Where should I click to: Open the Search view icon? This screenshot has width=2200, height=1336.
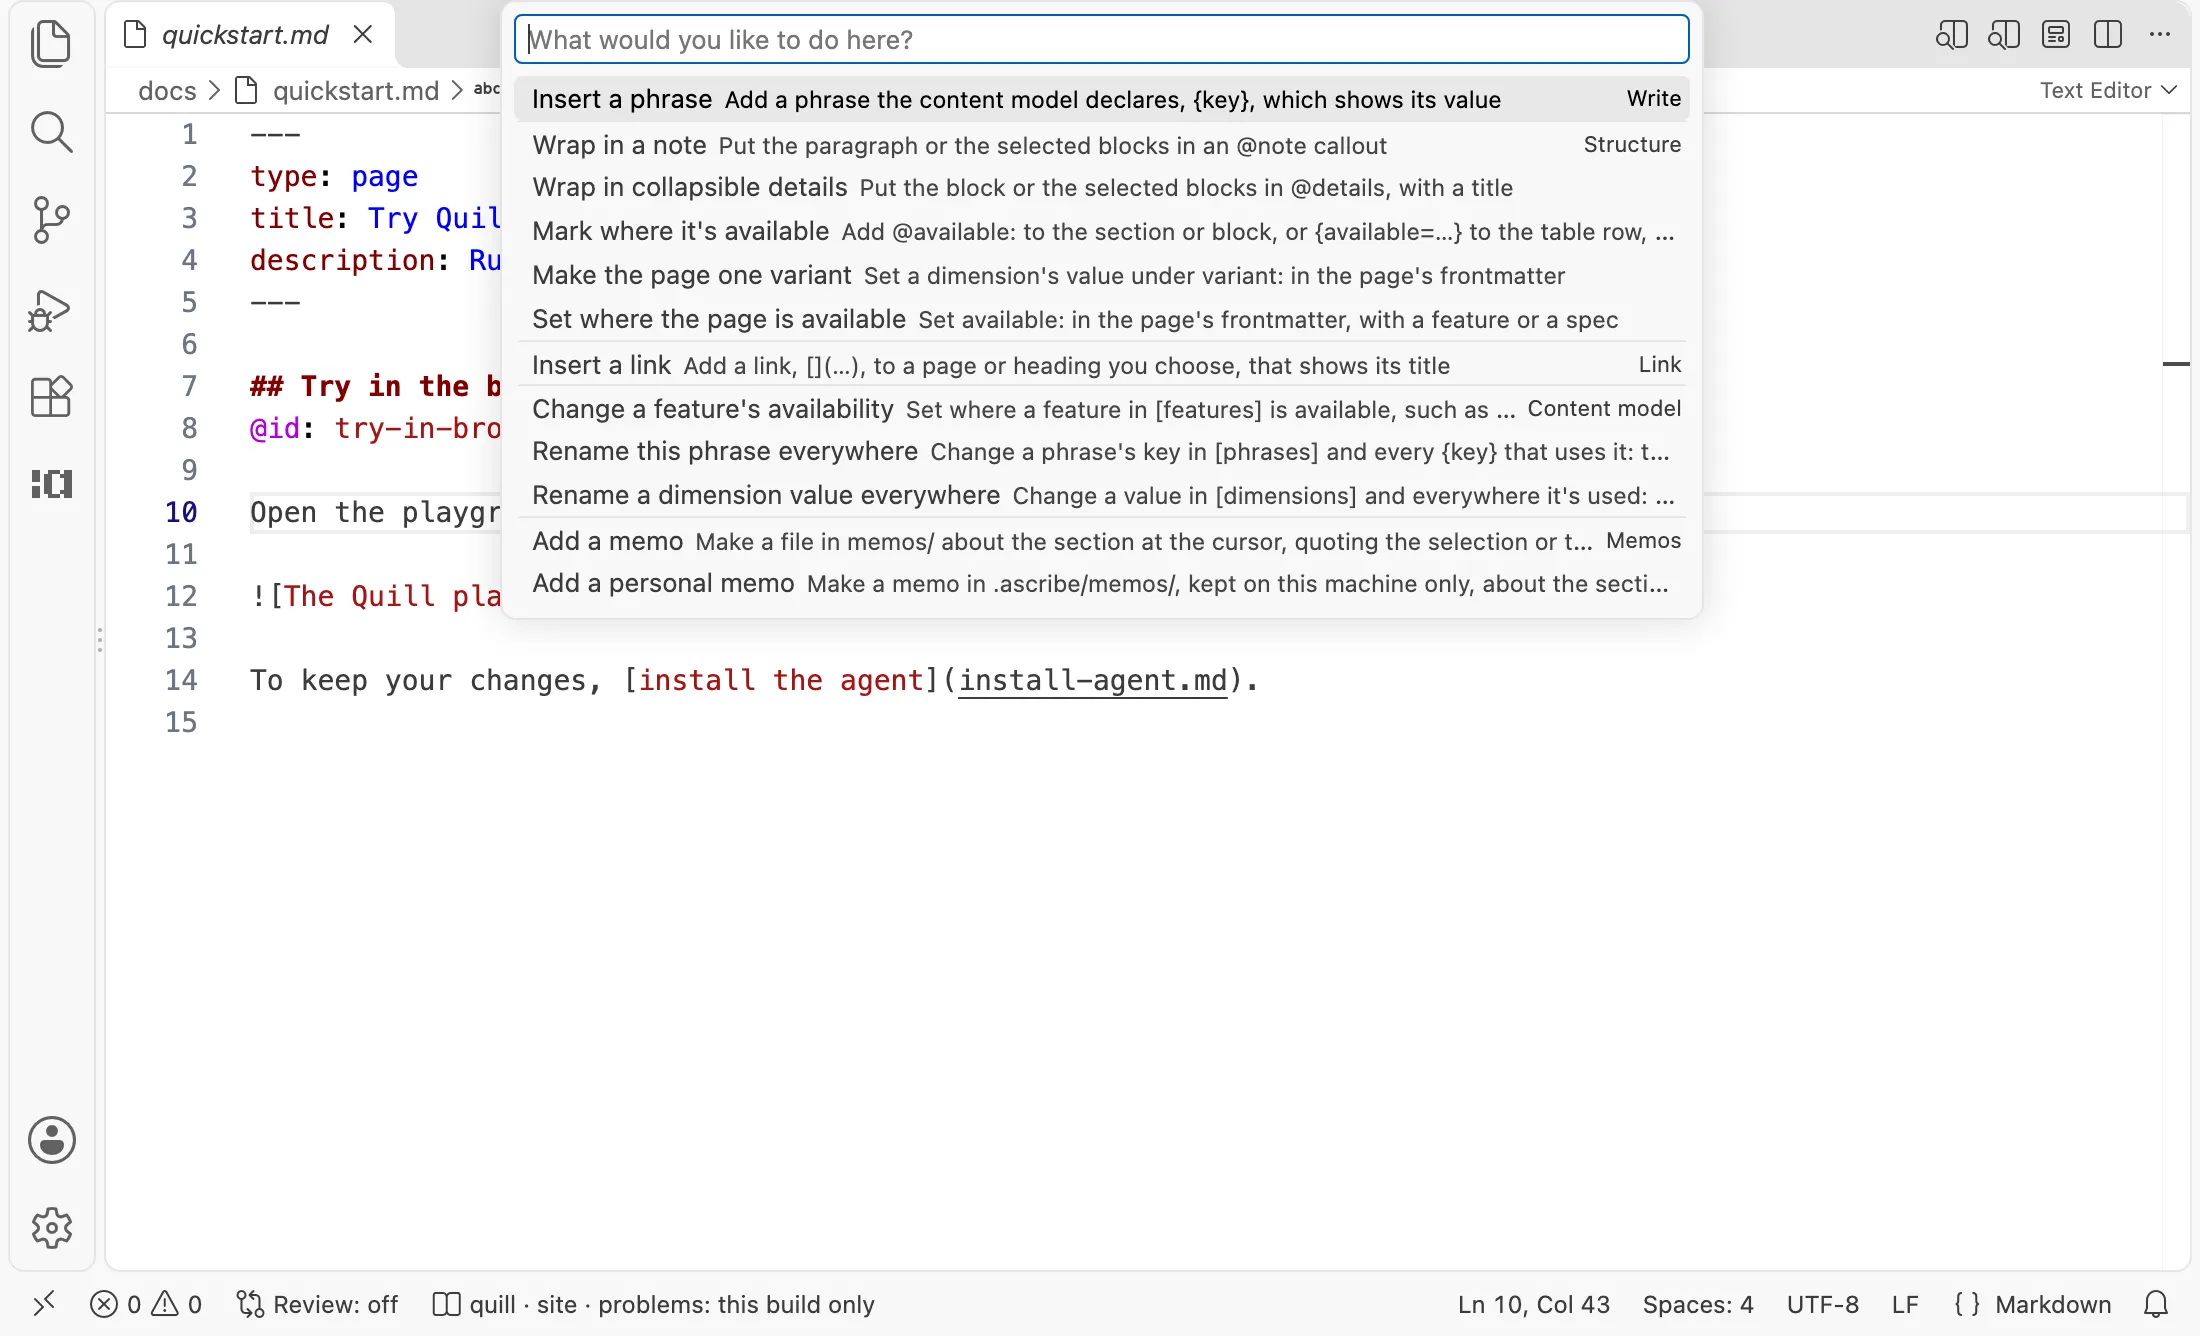coord(51,132)
